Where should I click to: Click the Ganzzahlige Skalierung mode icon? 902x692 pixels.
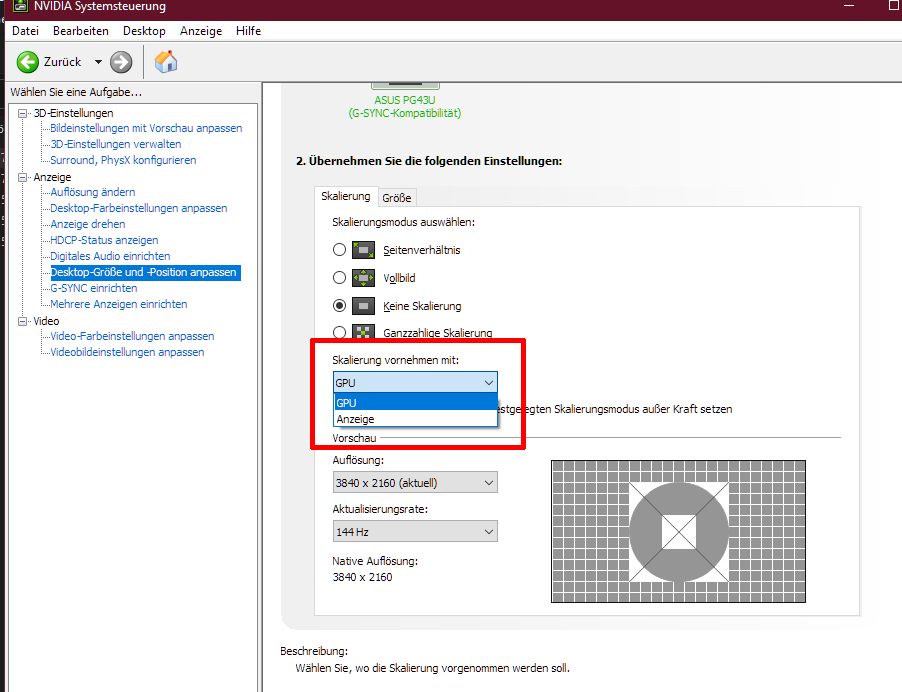pos(363,332)
